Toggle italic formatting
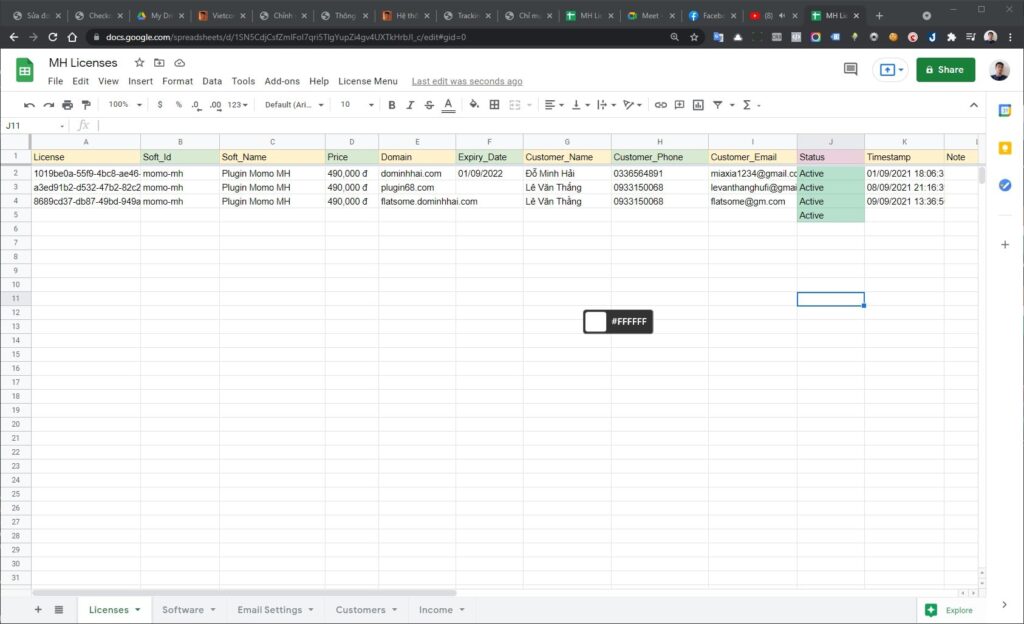Image resolution: width=1024 pixels, height=624 pixels. (x=410, y=105)
